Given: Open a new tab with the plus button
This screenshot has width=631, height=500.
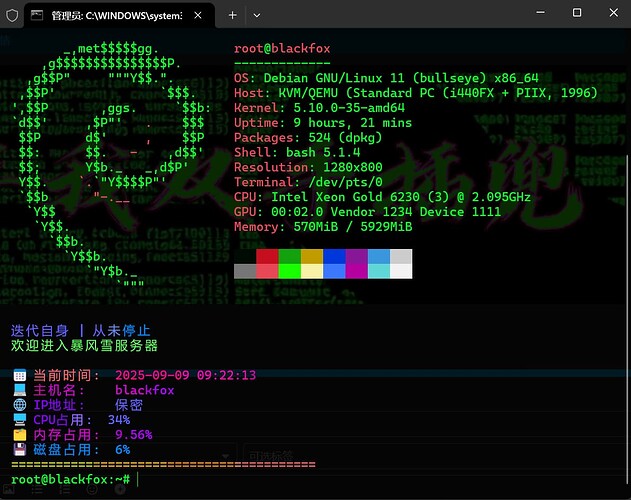Looking at the screenshot, I should click(233, 15).
